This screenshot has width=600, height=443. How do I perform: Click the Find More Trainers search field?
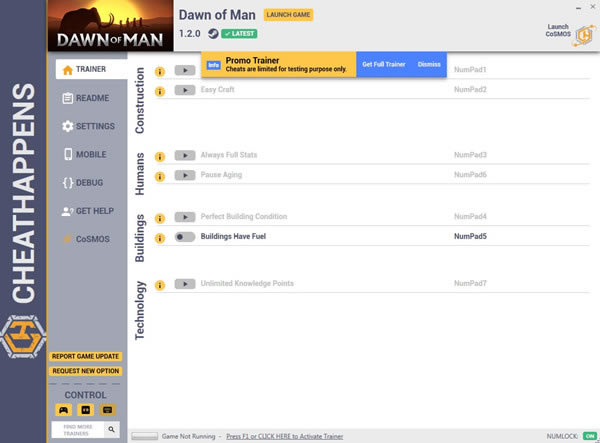[76, 429]
